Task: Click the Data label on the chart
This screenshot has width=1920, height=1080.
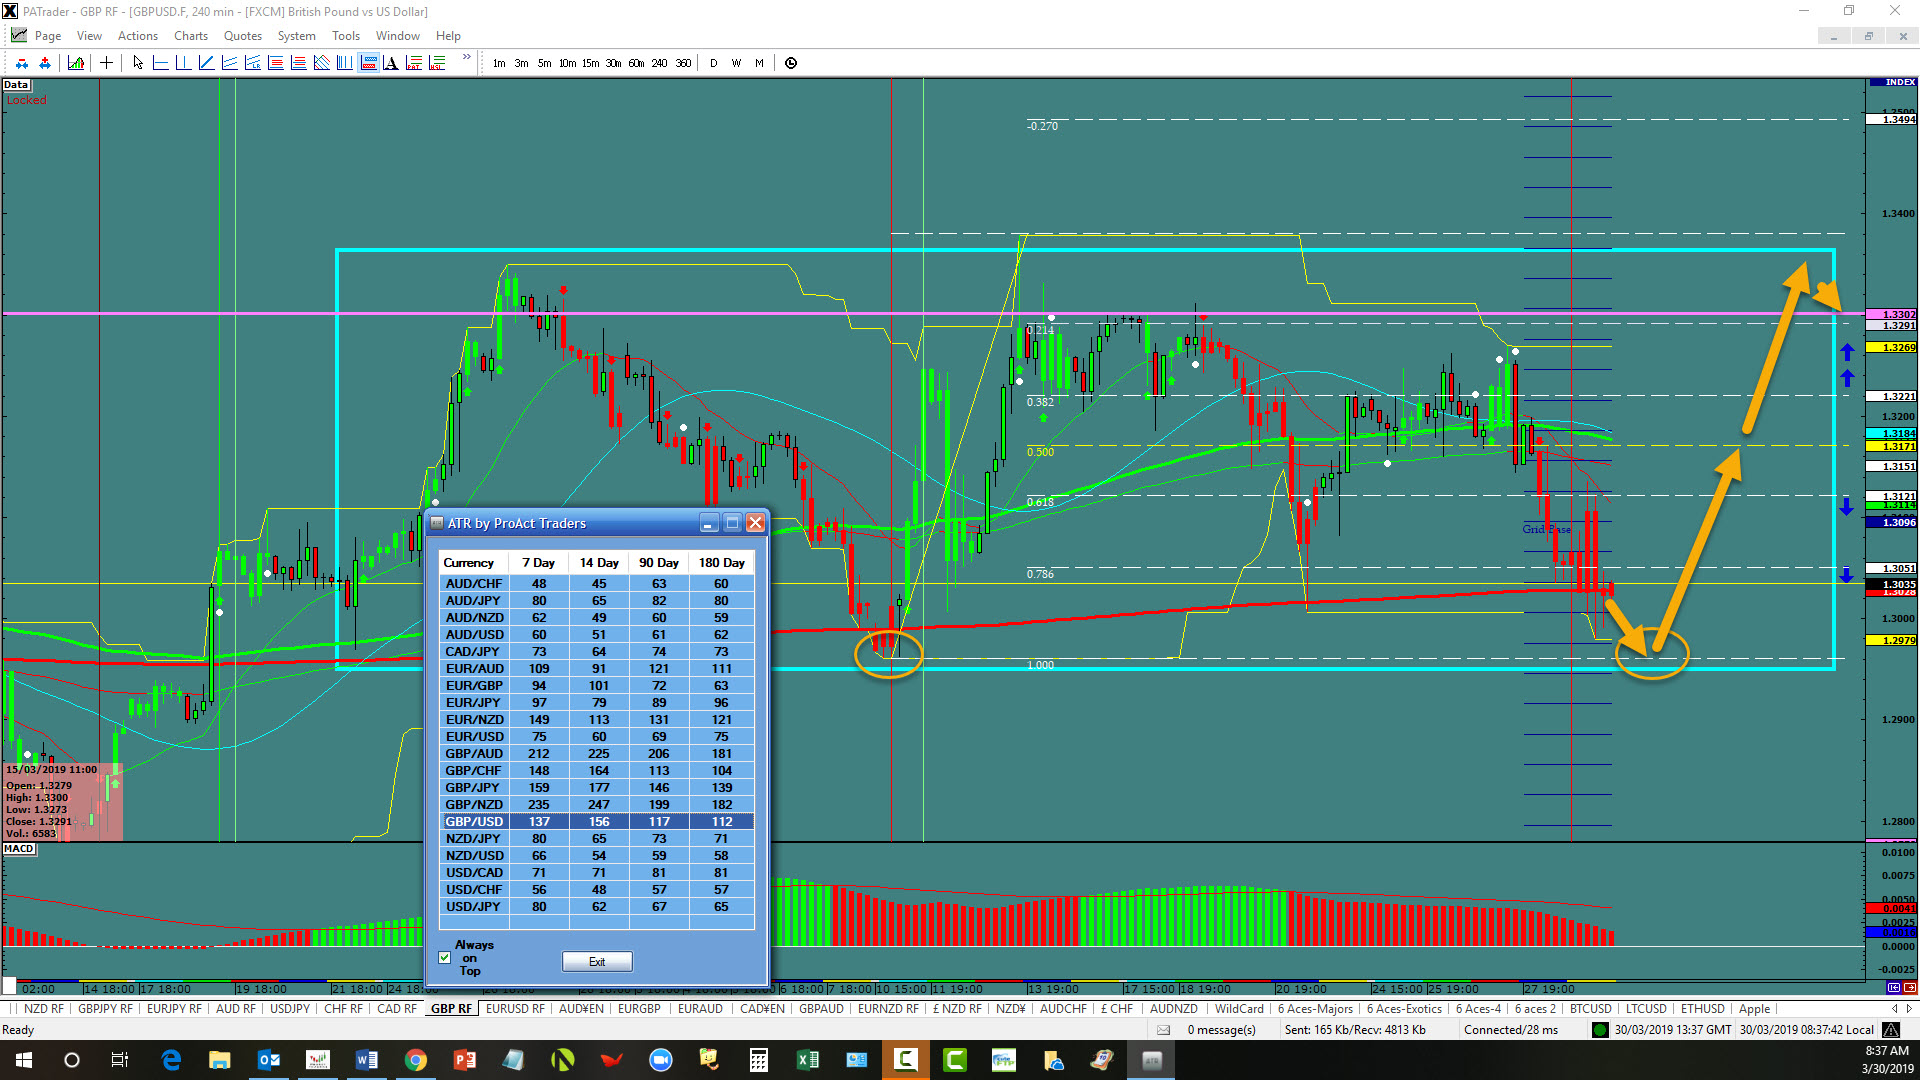Action: [x=16, y=85]
